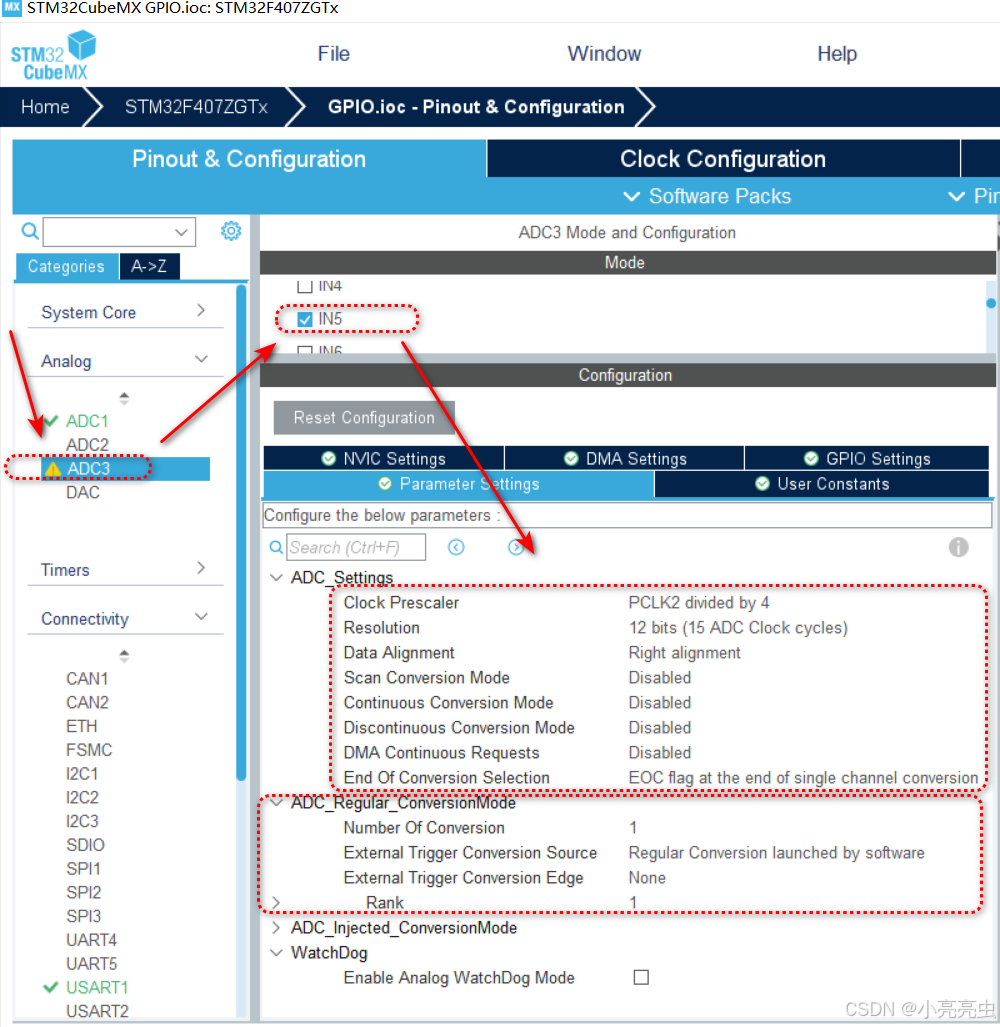This screenshot has height=1027, width=1000.
Task: Expand the System Core category
Action: (x=201, y=310)
